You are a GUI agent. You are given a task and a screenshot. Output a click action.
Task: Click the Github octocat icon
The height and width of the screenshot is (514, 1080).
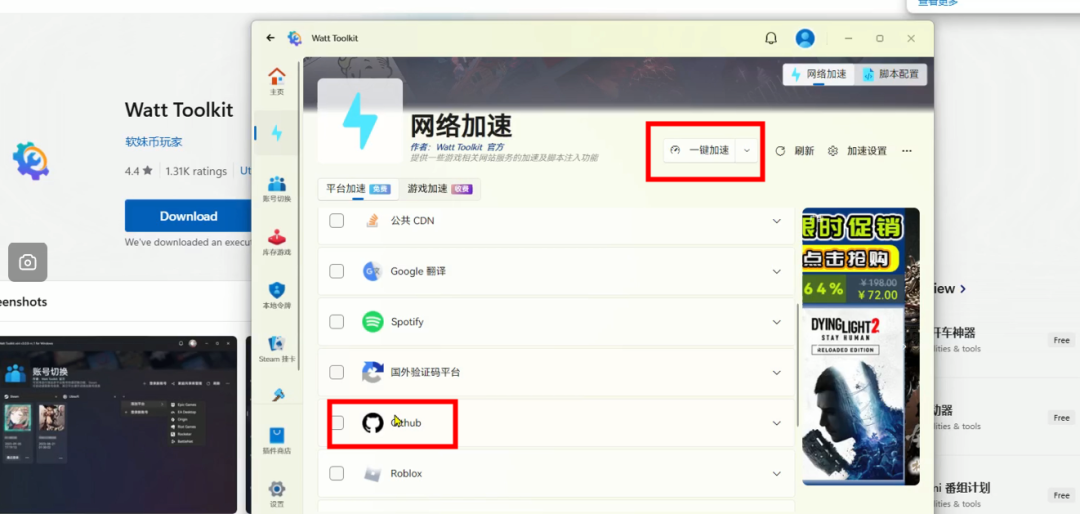[x=373, y=422]
